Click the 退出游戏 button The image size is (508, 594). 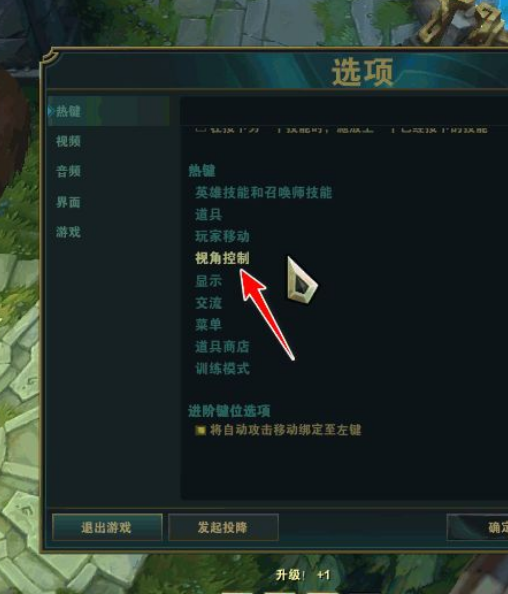click(x=107, y=527)
